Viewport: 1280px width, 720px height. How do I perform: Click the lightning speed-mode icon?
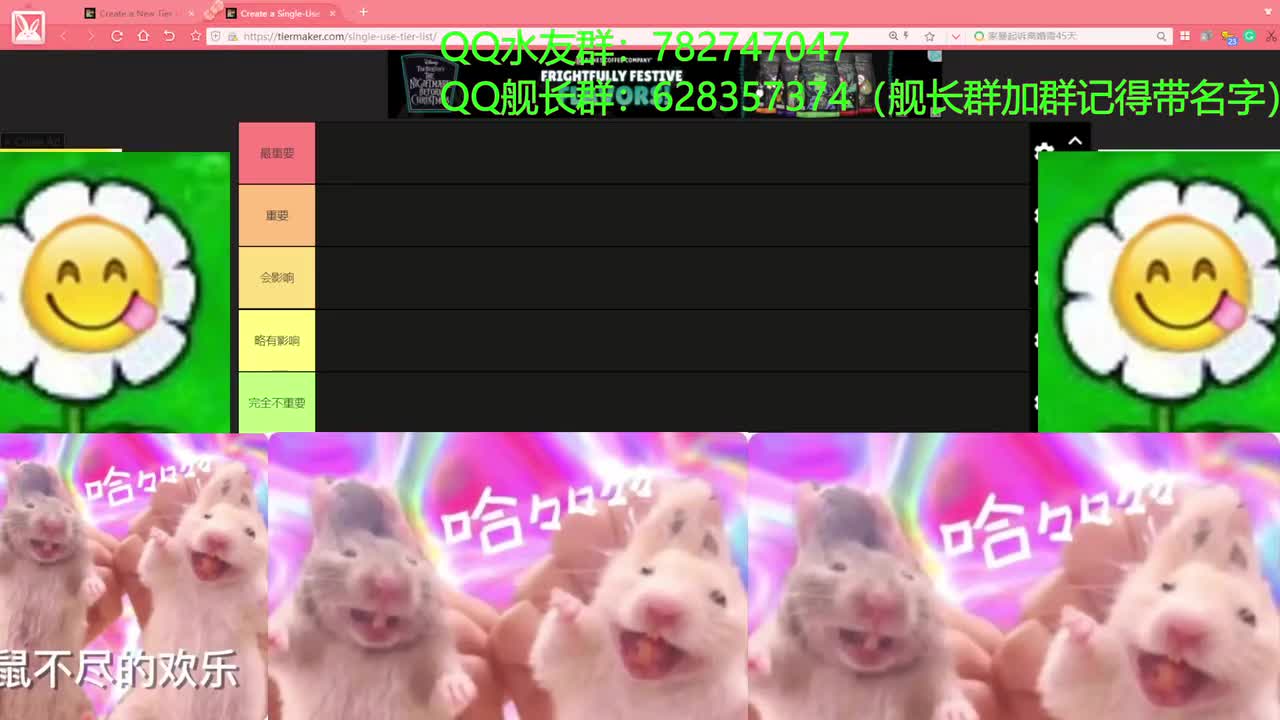click(x=906, y=36)
